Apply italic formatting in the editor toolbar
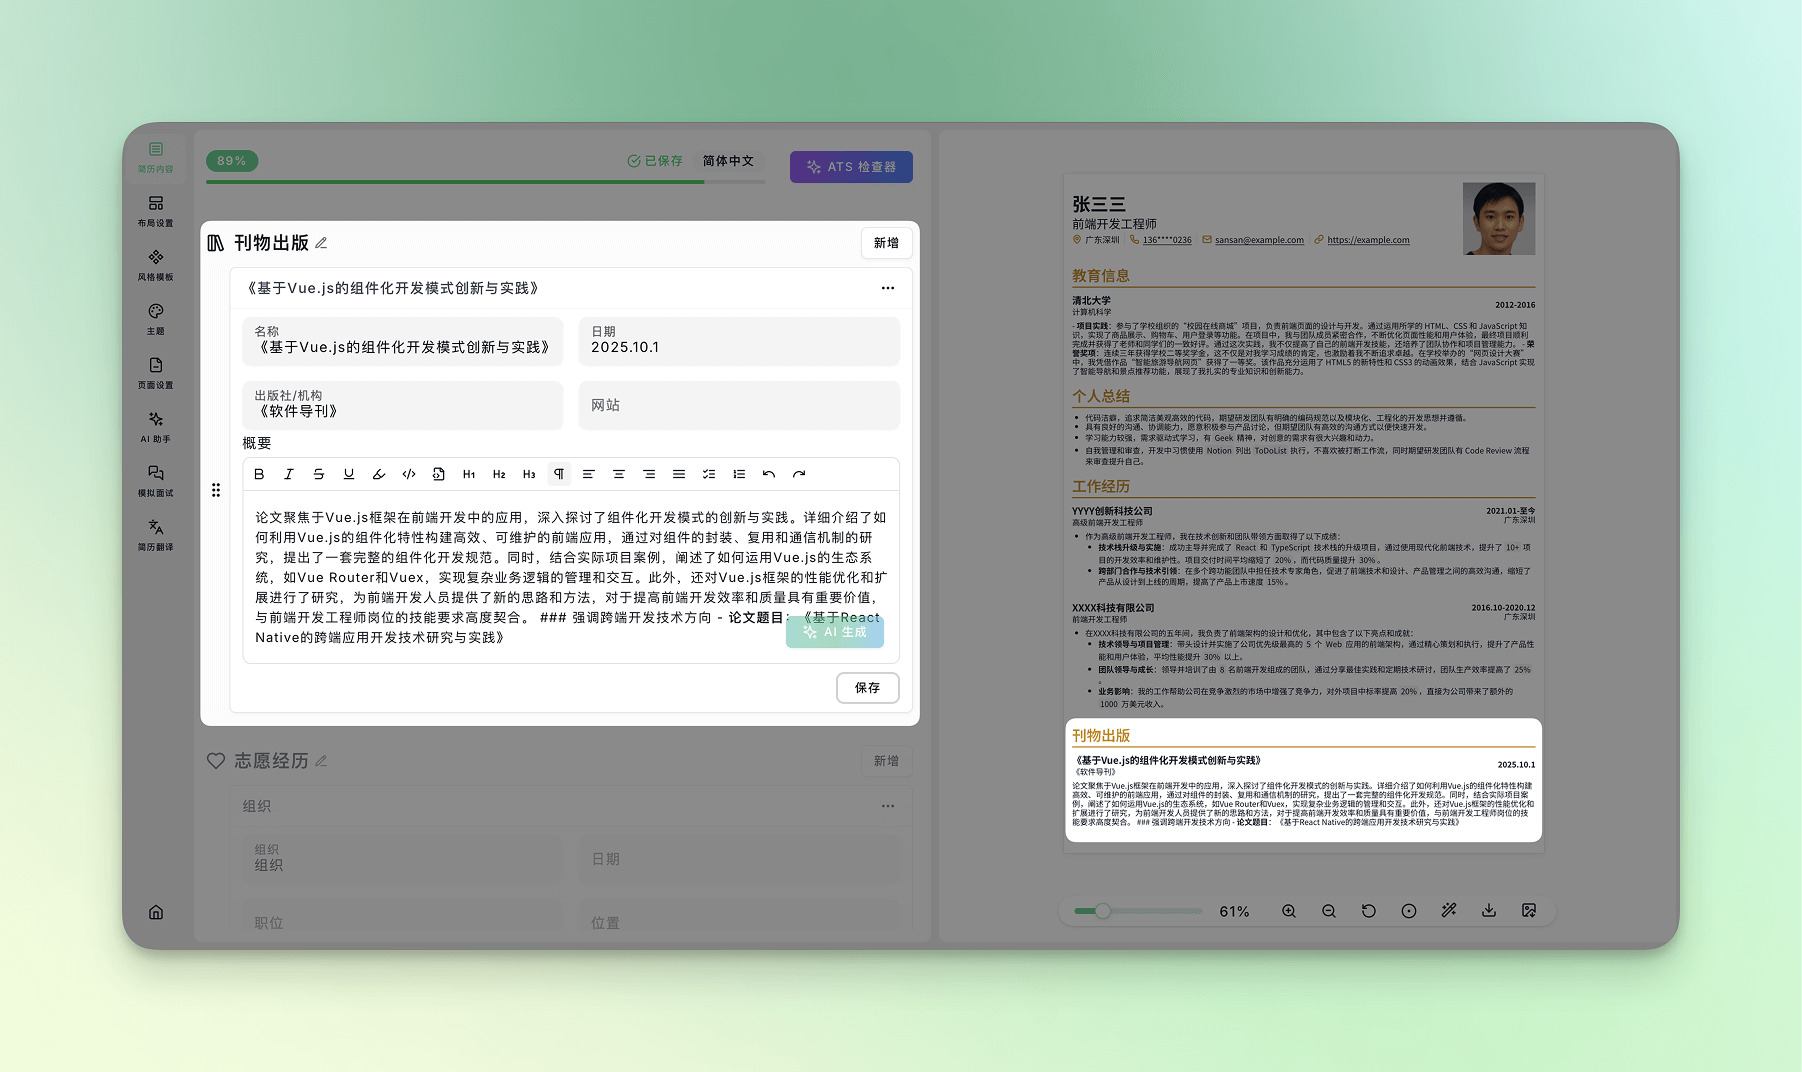1802x1072 pixels. point(289,474)
